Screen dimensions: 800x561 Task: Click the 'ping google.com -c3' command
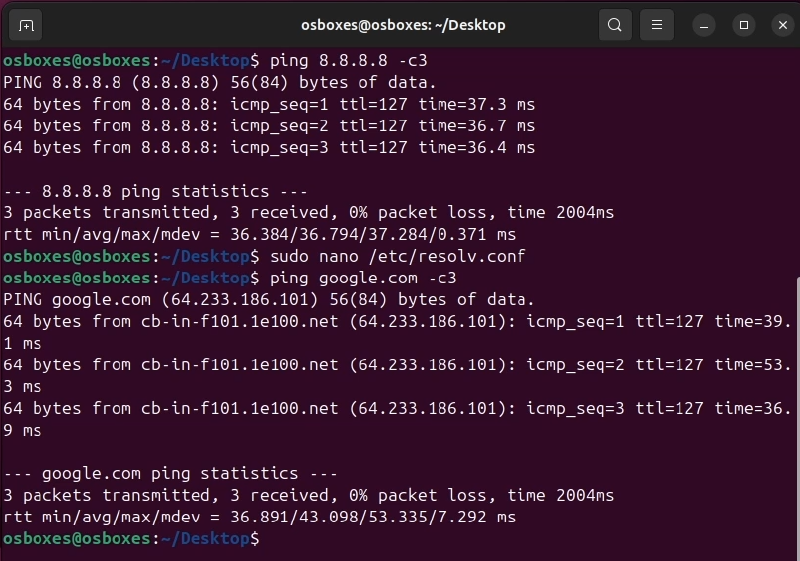(363, 278)
